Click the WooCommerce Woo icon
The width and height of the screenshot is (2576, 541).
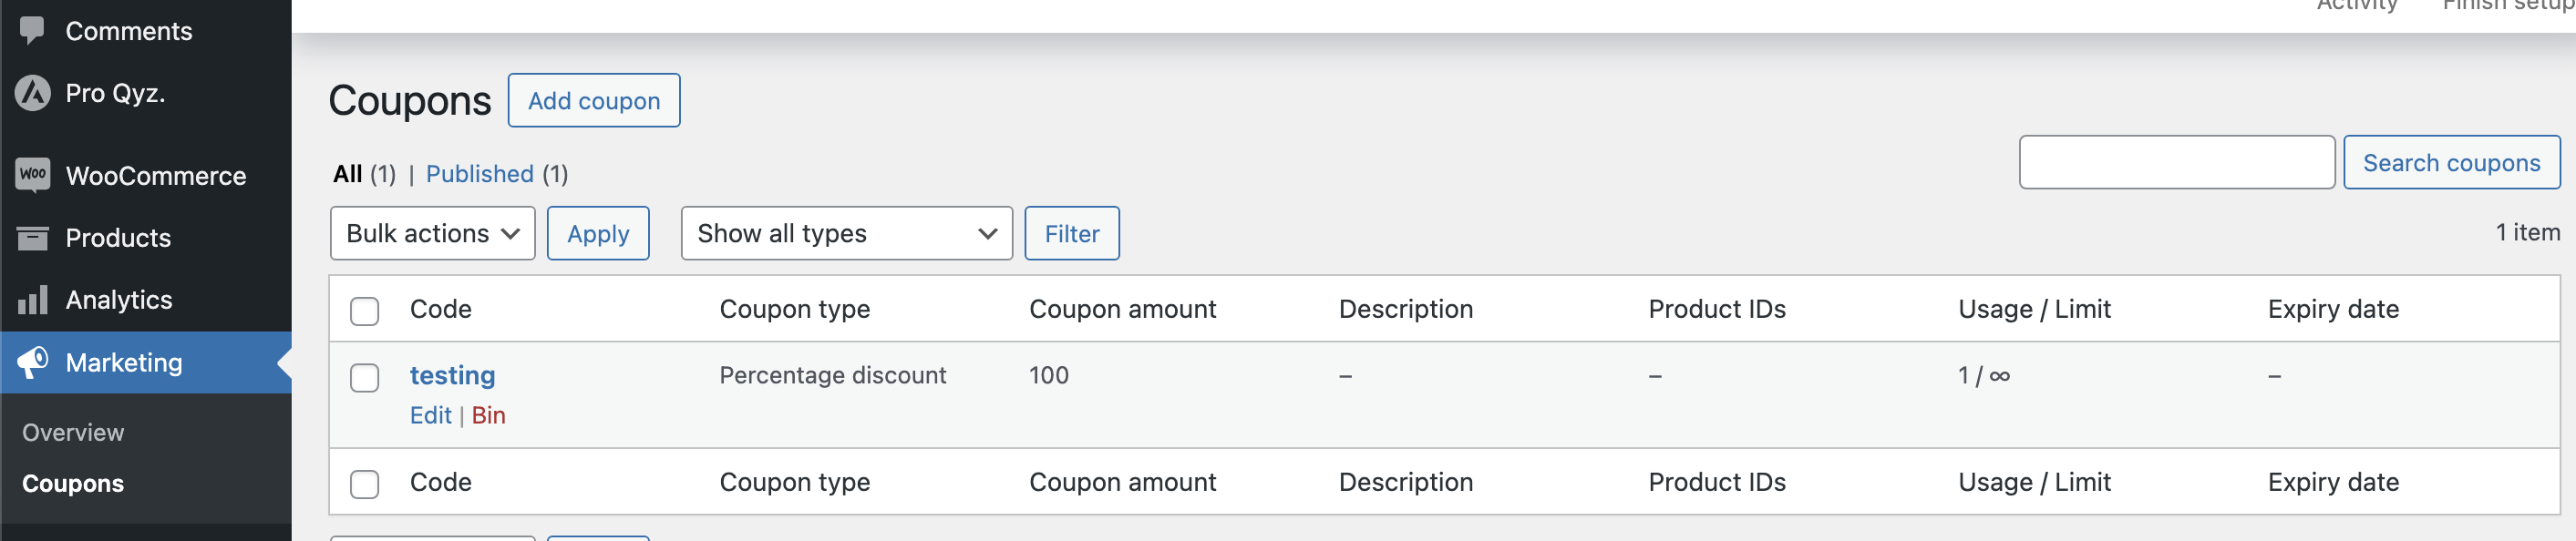[33, 175]
